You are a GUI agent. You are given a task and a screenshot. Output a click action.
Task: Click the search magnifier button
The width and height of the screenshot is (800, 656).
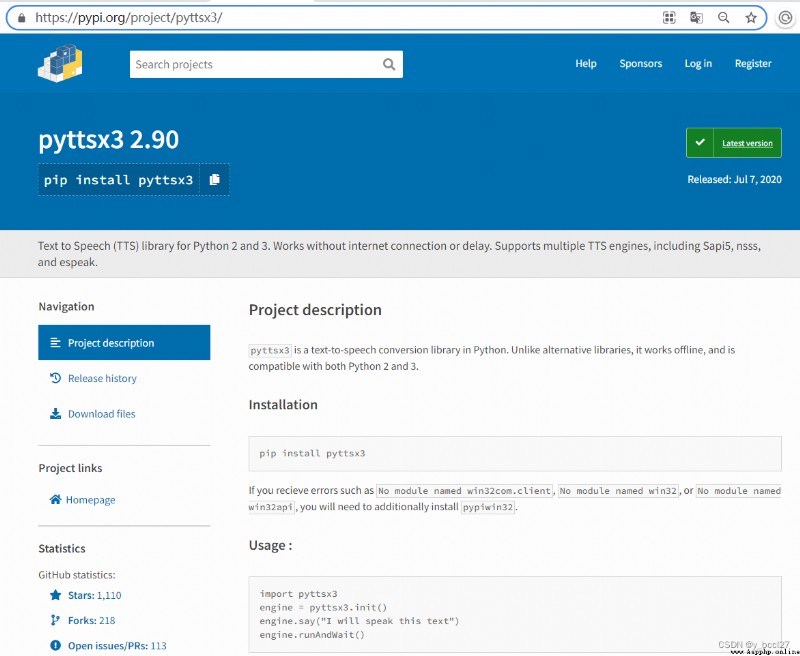pos(389,64)
